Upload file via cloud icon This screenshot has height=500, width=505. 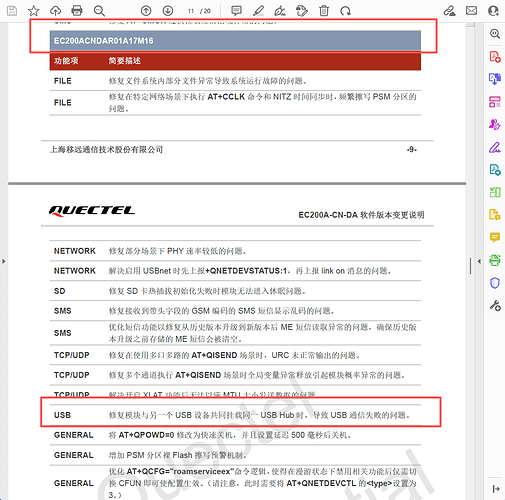point(55,11)
